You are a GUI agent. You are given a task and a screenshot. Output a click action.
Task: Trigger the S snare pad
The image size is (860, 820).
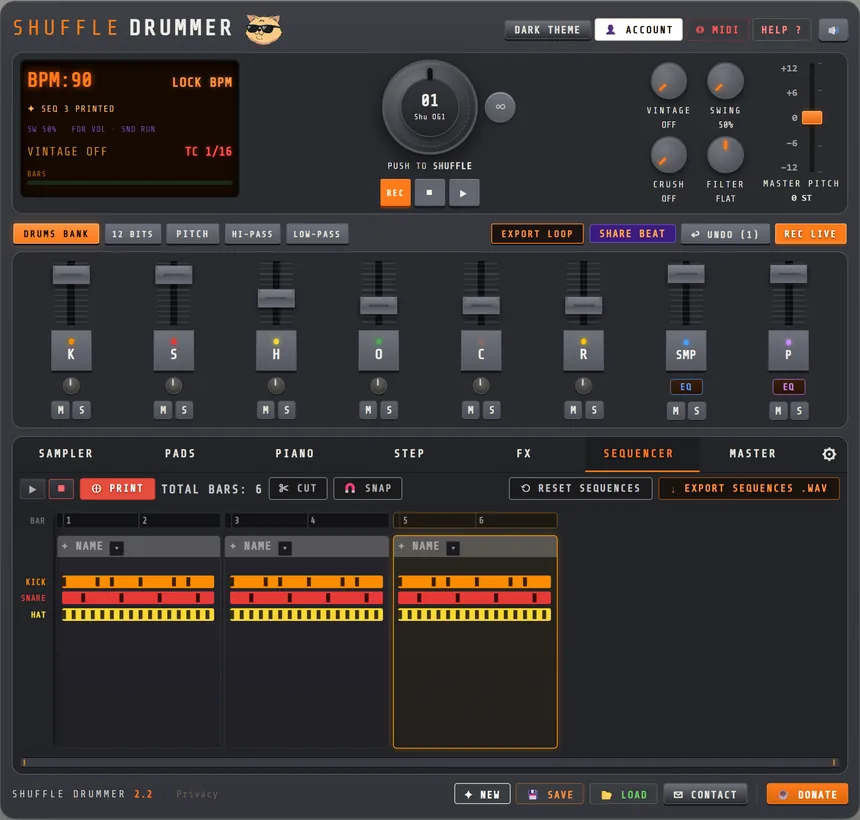click(174, 350)
